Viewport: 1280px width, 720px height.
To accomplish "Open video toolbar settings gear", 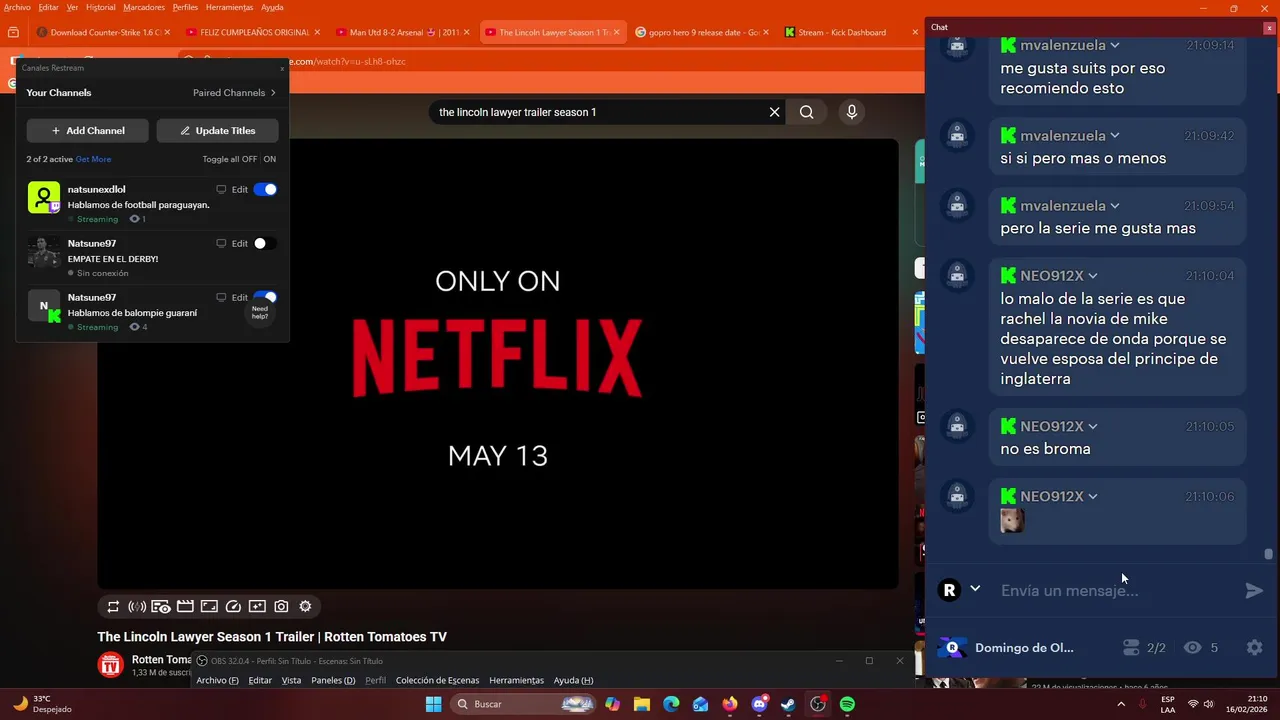I will (x=305, y=606).
